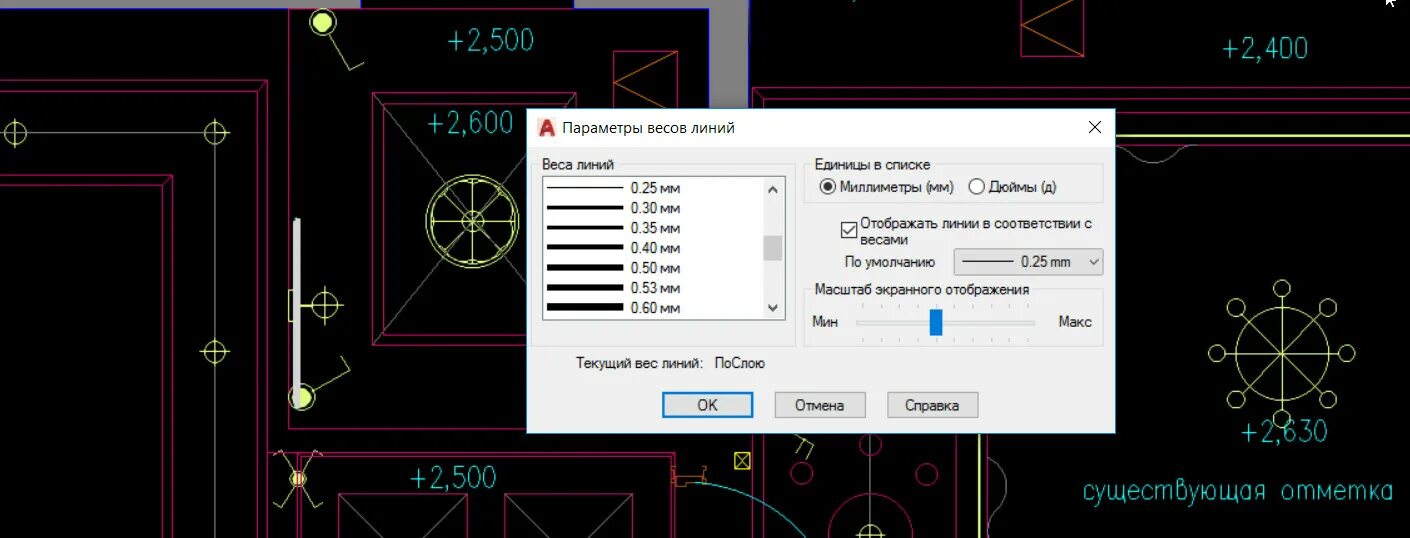Click the +2,630 elevation text in drawing

[x=1284, y=432]
